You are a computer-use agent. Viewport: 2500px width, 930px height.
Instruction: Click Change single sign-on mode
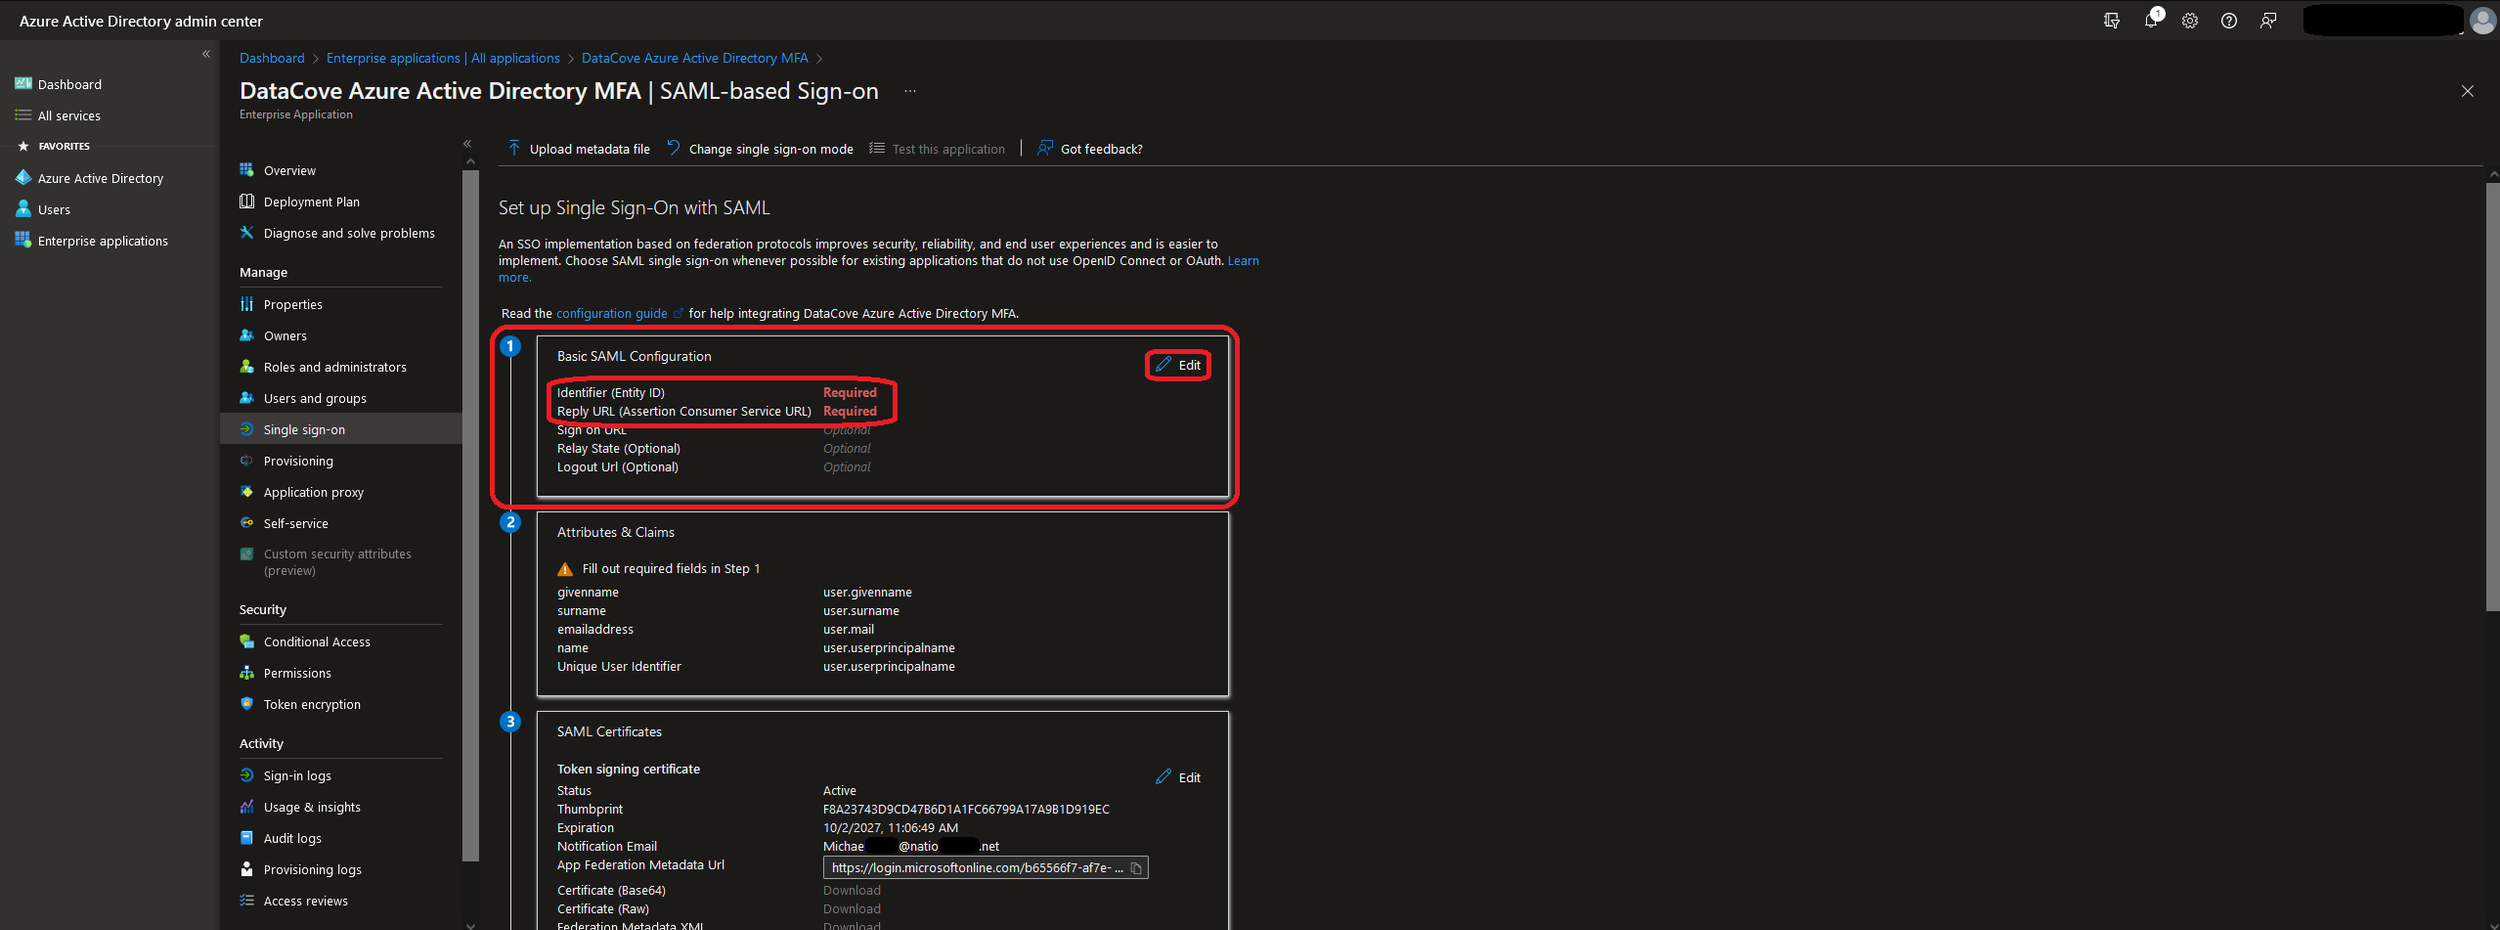(x=760, y=149)
